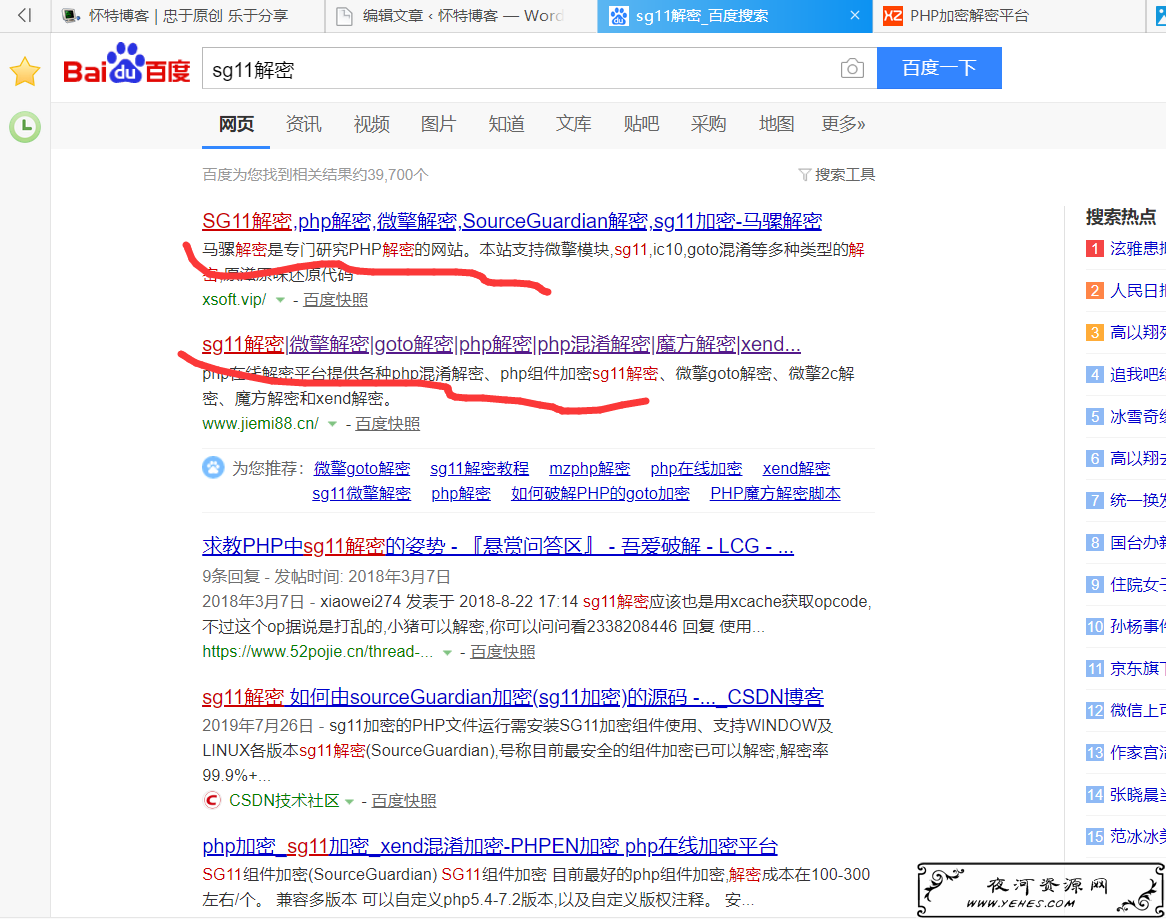This screenshot has width=1166, height=919.
Task: Click the 百度一下 search button
Action: click(939, 68)
